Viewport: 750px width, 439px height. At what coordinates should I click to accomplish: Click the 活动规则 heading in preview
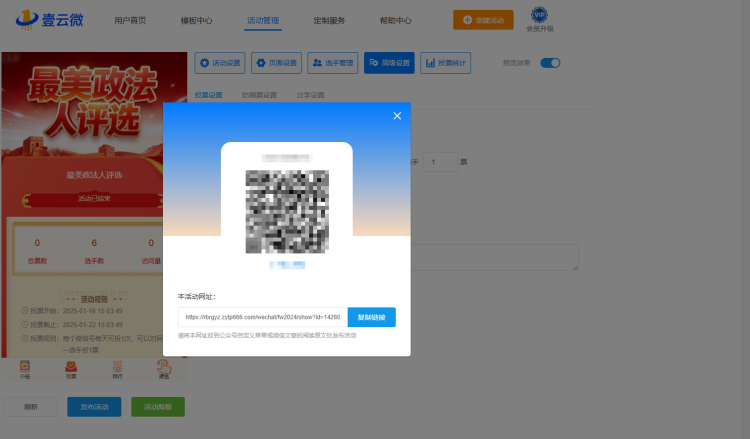[94, 299]
